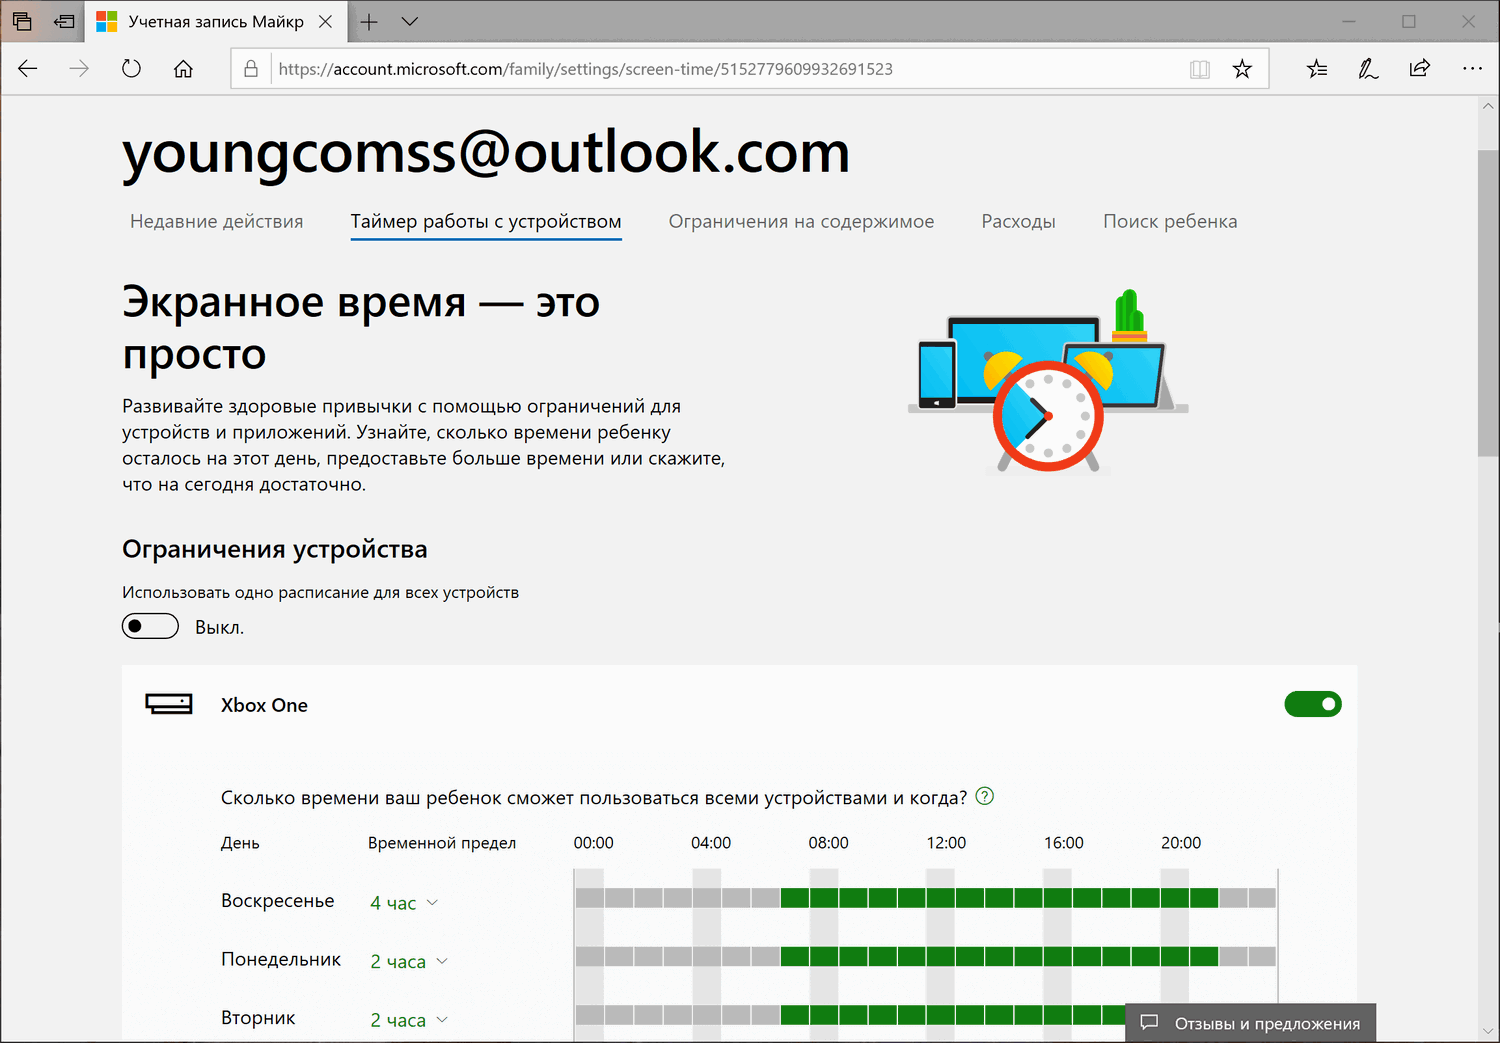Image resolution: width=1500 pixels, height=1043 pixels.
Task: Open the browser Settings and more menu
Action: point(1472,69)
